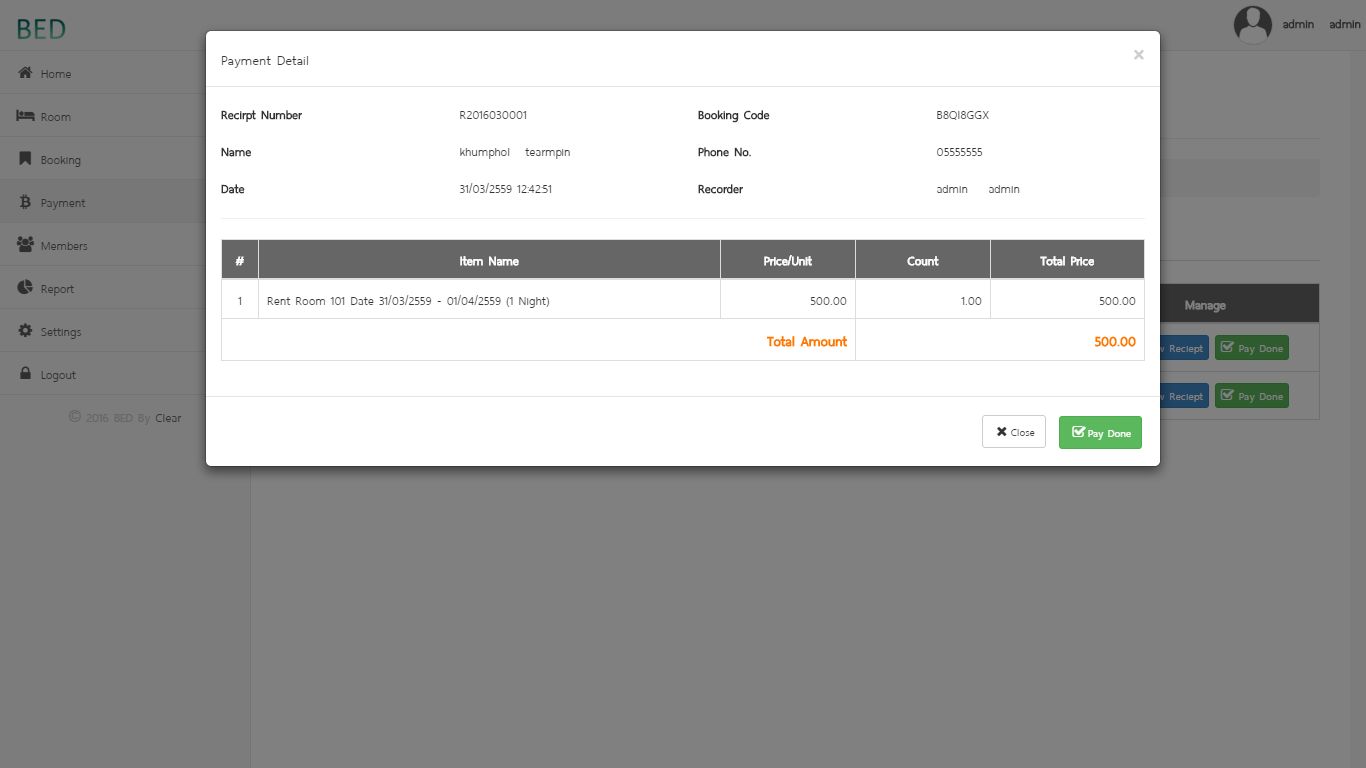Click the Clear link in the footer
Image resolution: width=1366 pixels, height=768 pixels.
pos(168,418)
